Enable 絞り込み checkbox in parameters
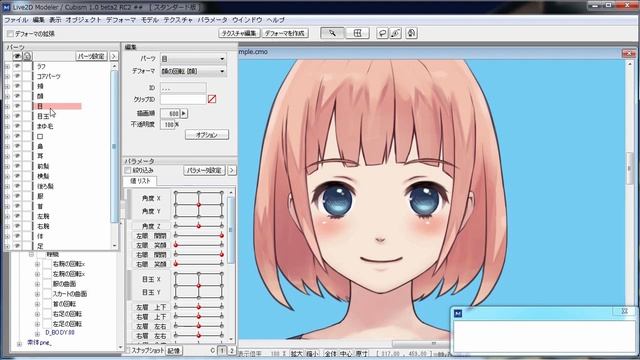 tap(128, 170)
